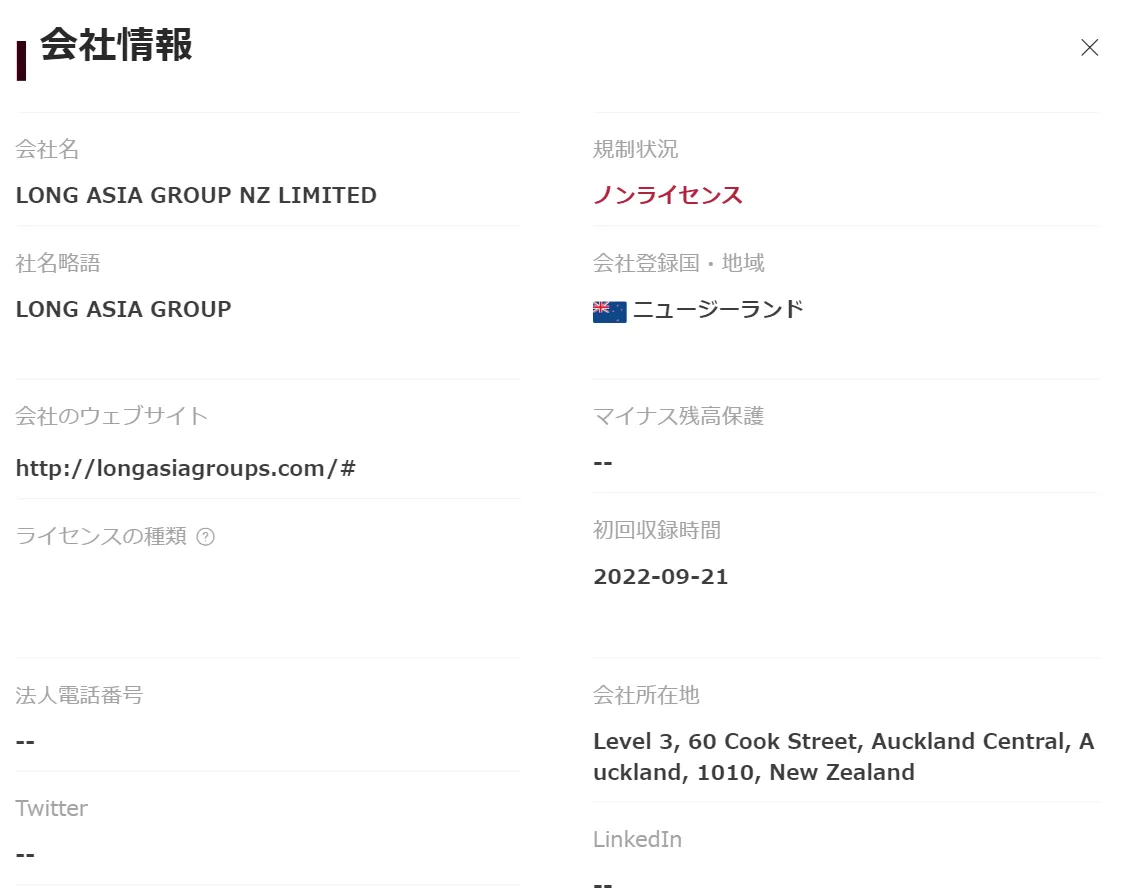
Task: Click the ニュージーランド country text
Action: [x=718, y=309]
